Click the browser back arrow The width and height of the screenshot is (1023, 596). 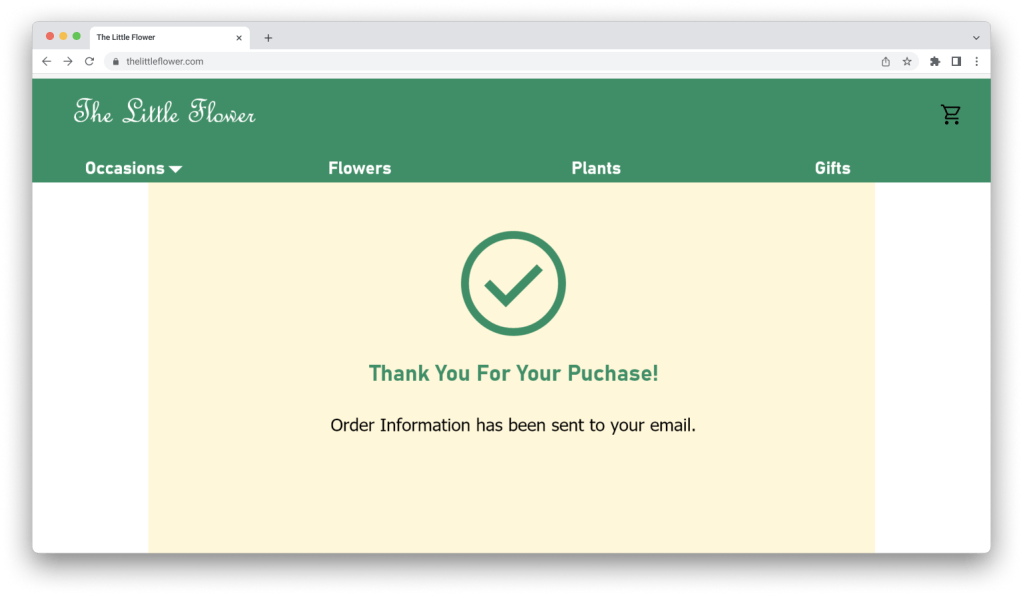pyautogui.click(x=46, y=62)
